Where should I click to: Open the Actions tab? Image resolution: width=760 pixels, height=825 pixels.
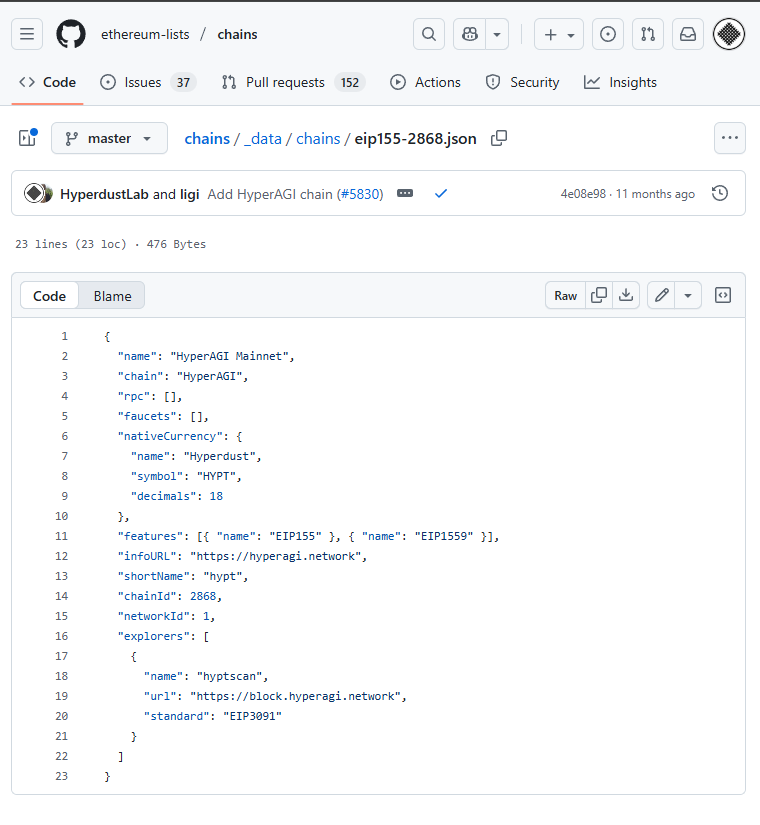tap(425, 83)
